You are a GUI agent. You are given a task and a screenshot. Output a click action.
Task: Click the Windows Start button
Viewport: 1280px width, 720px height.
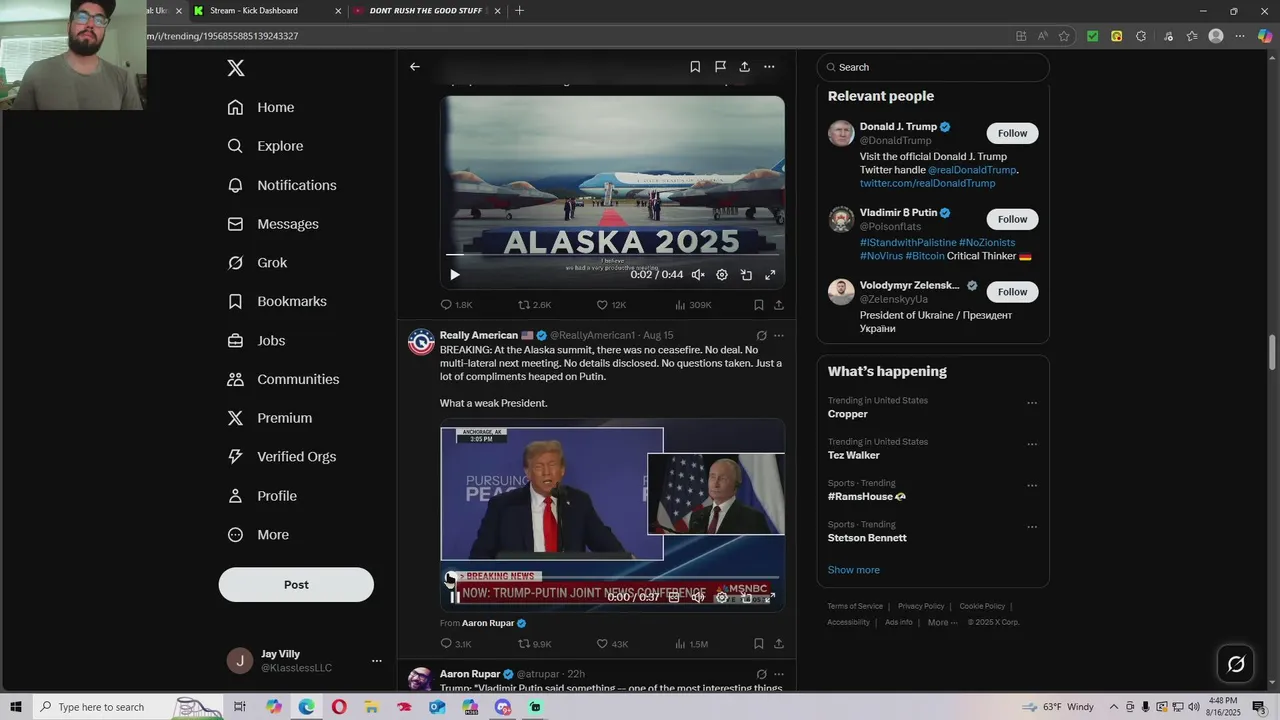15,707
